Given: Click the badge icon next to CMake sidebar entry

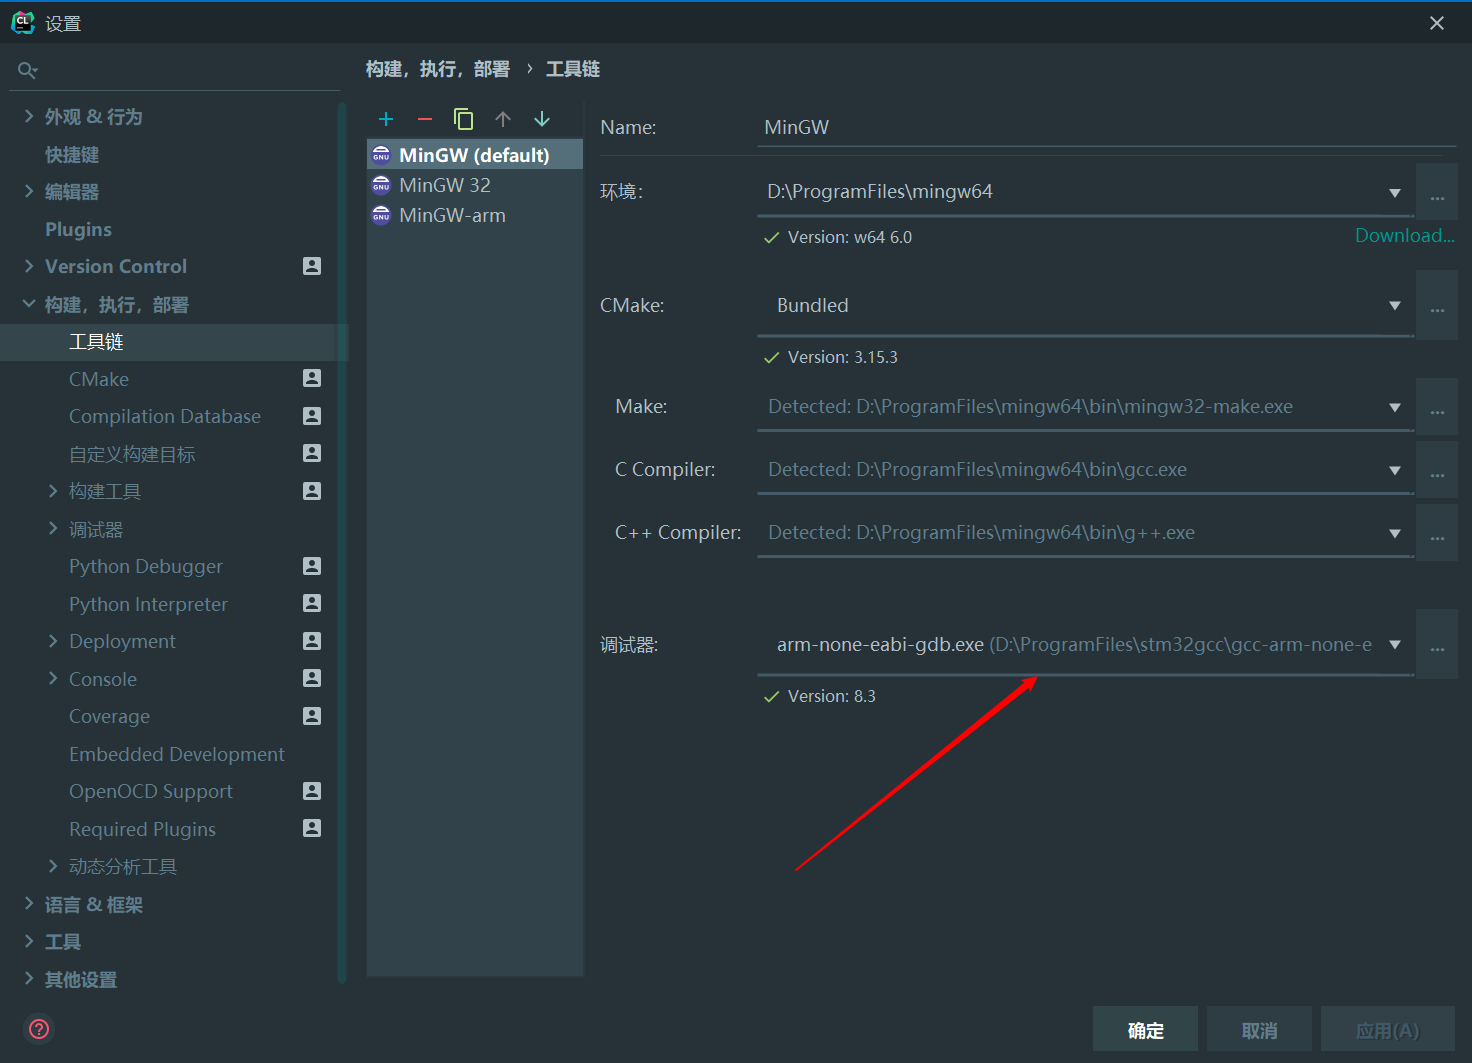Looking at the screenshot, I should tap(311, 379).
